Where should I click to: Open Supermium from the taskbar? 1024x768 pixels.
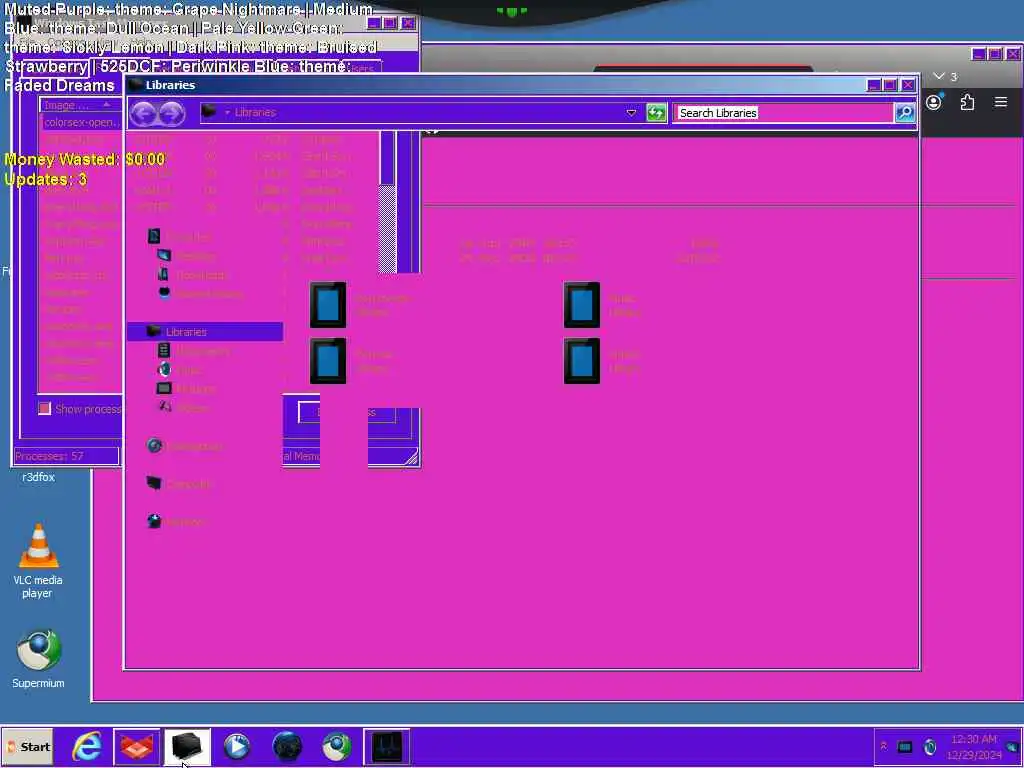[x=336, y=746]
